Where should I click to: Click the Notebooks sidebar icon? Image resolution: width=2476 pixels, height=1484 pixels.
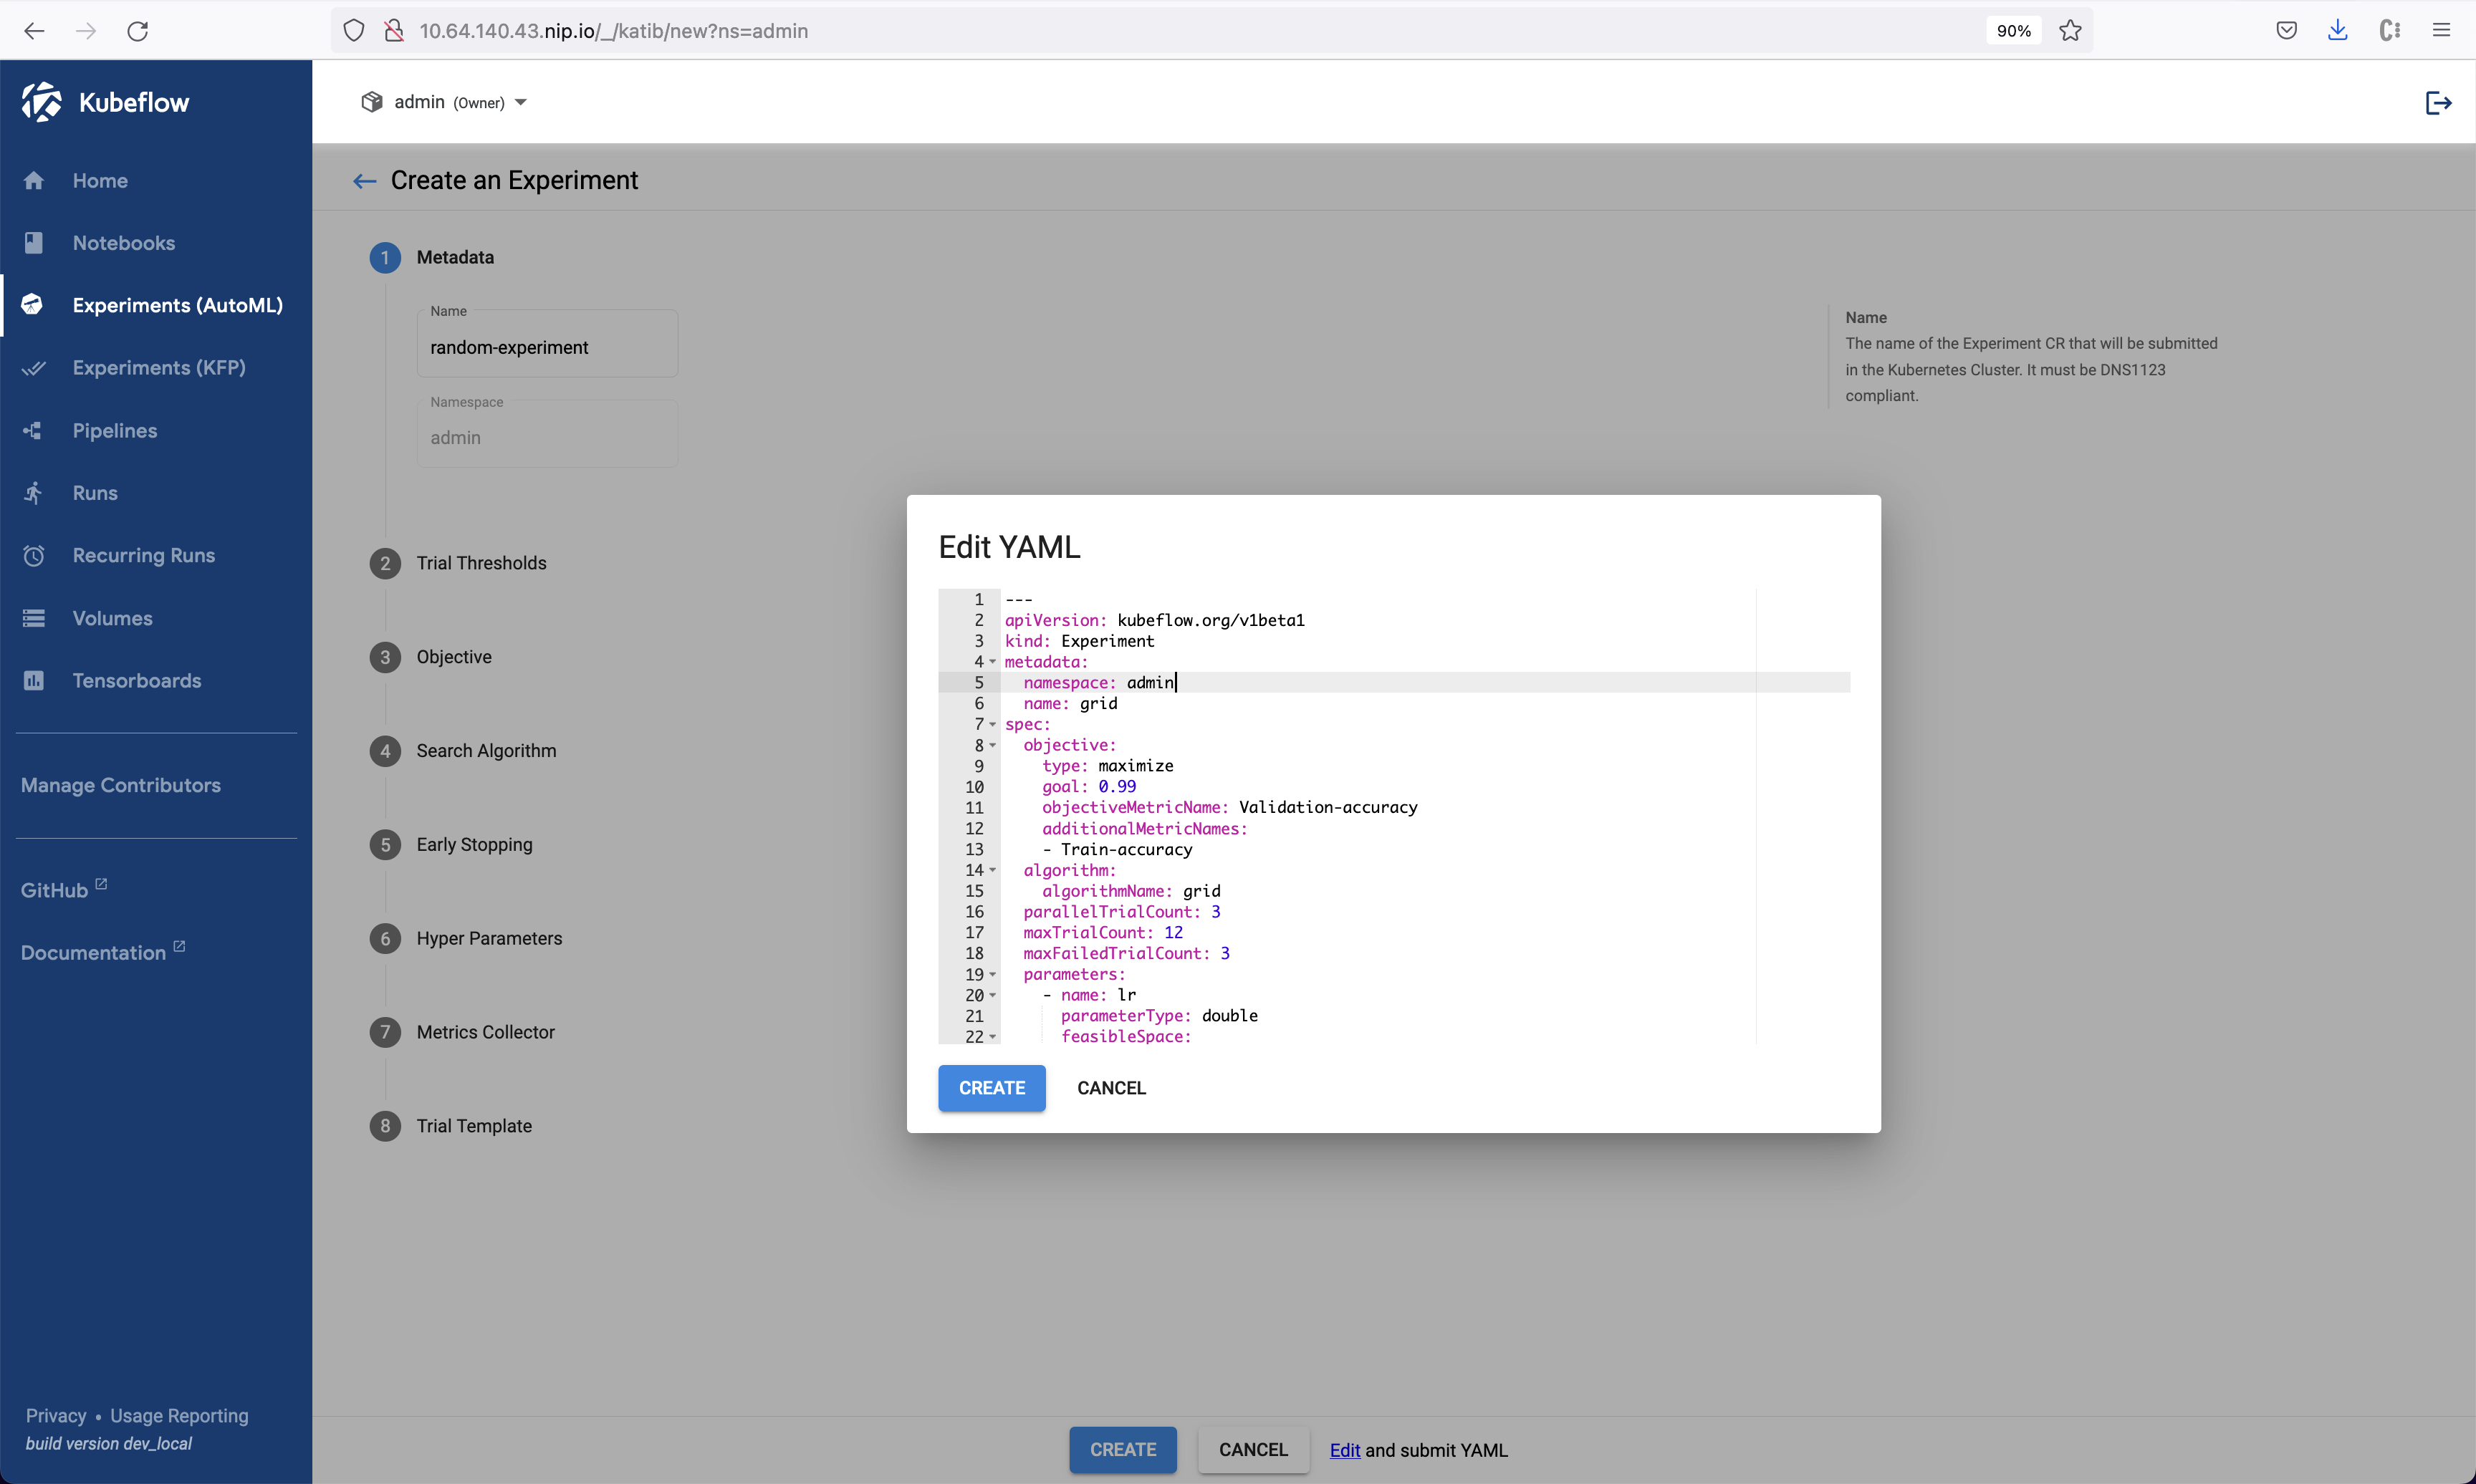[35, 242]
